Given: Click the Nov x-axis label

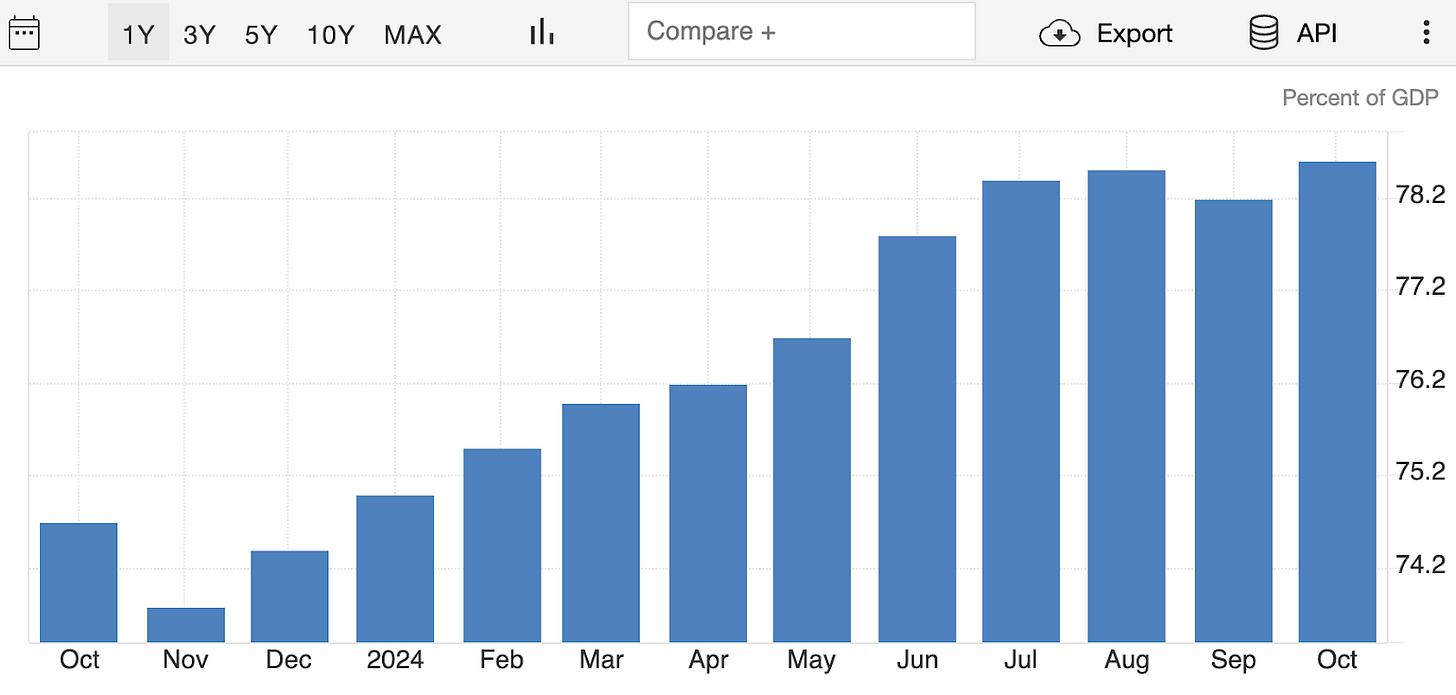Looking at the screenshot, I should 186,660.
